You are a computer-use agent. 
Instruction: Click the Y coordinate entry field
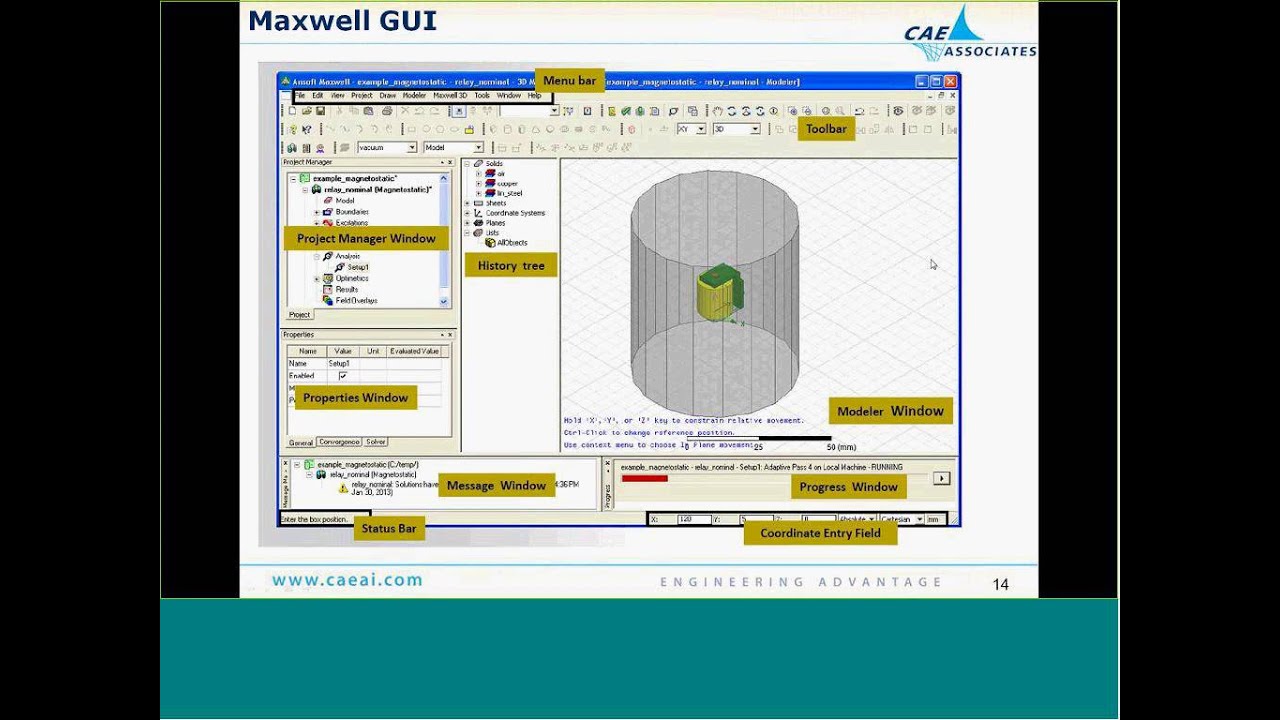tap(756, 519)
